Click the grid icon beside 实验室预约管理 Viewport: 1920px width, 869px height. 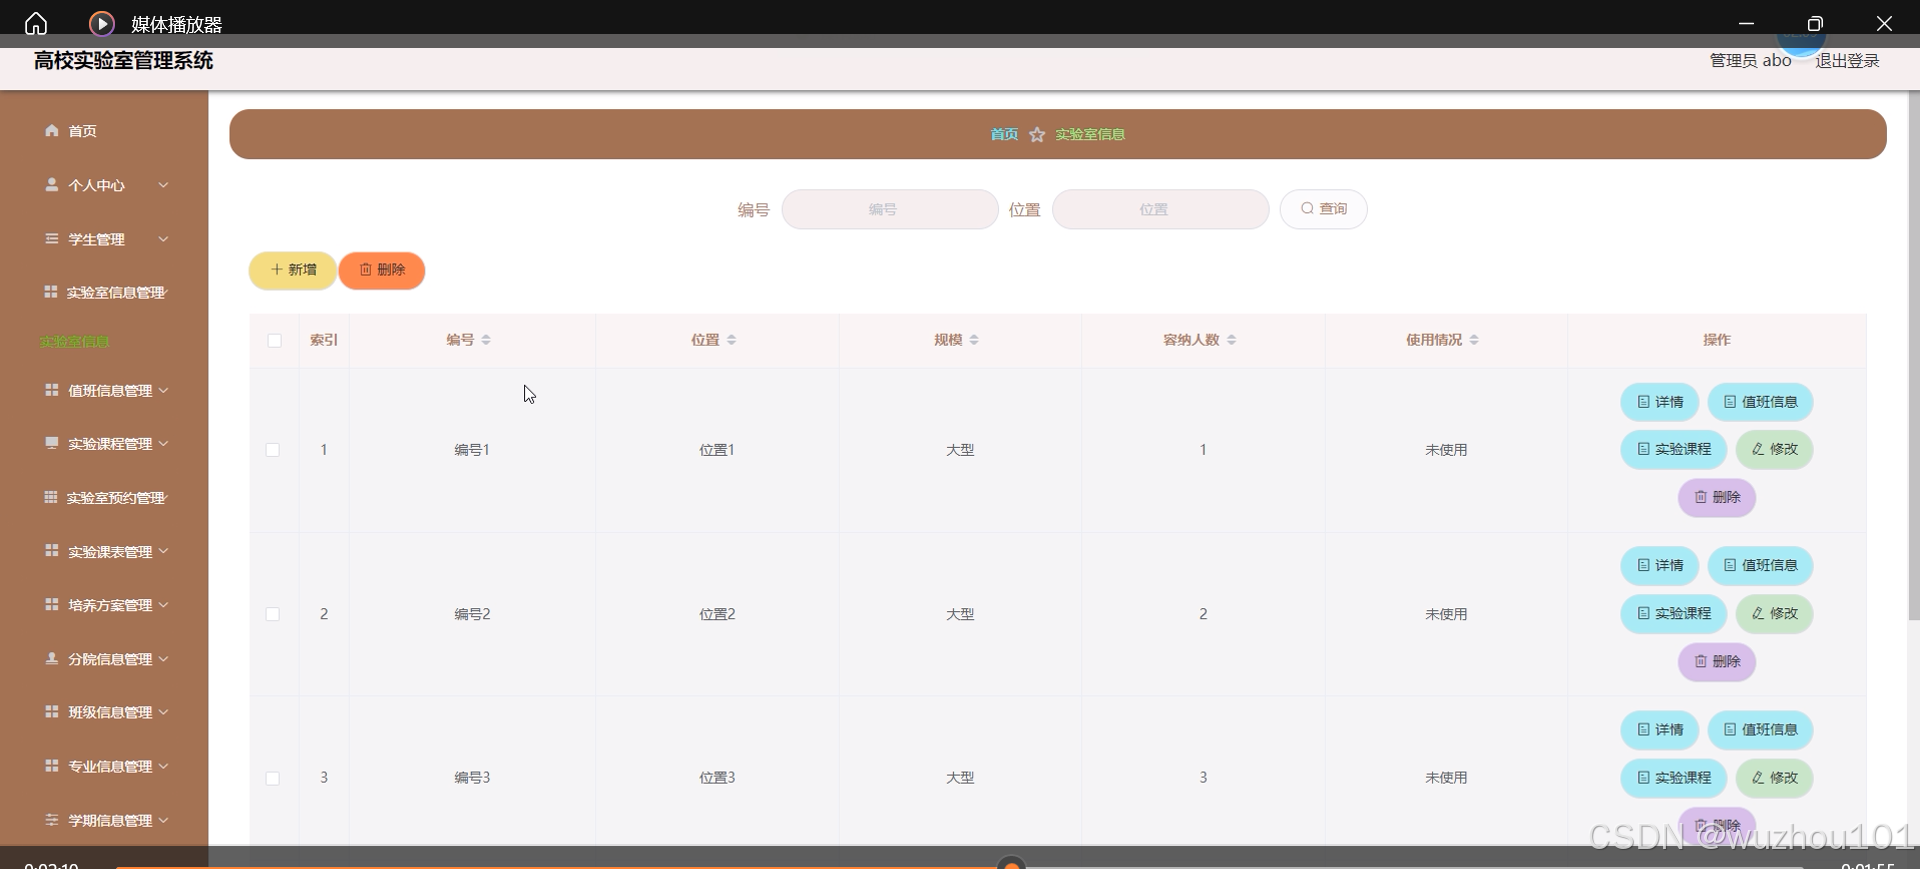point(51,496)
